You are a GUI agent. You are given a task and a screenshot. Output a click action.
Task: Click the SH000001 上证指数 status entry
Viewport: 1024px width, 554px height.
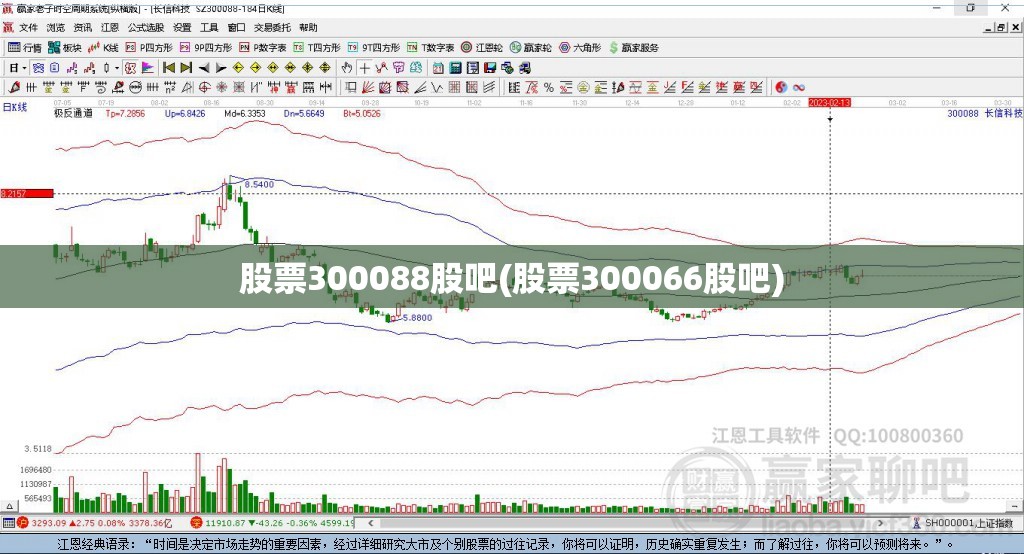963,523
